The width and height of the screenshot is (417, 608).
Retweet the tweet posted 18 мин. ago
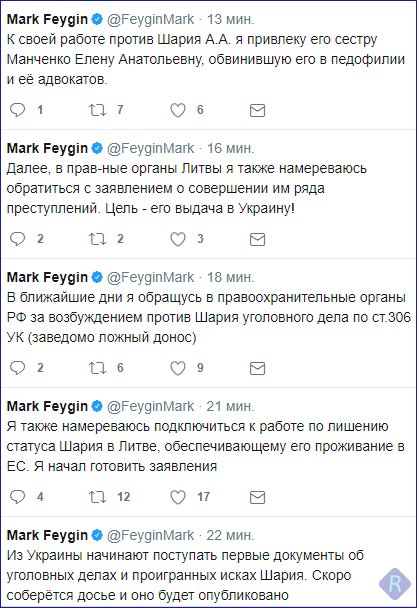click(97, 368)
